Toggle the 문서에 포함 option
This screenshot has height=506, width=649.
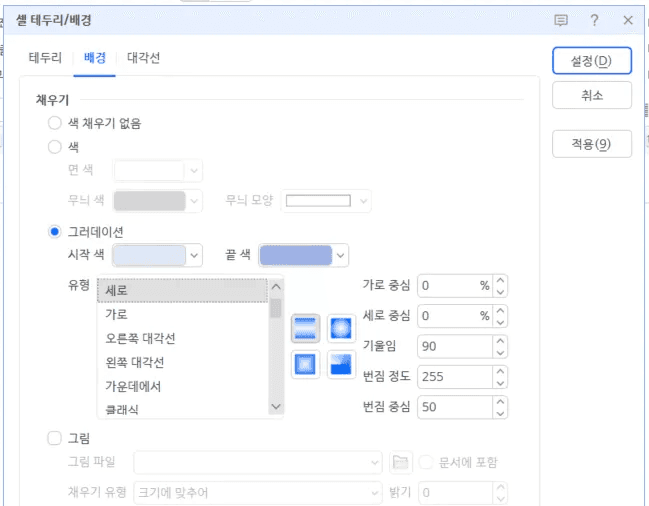click(x=426, y=462)
